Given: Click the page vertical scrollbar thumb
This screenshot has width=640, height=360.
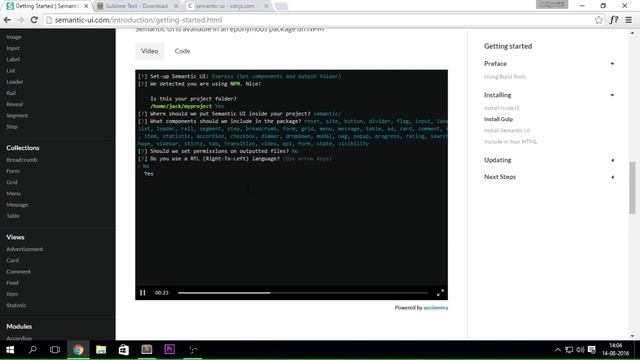Looking at the screenshot, I should 632,187.
